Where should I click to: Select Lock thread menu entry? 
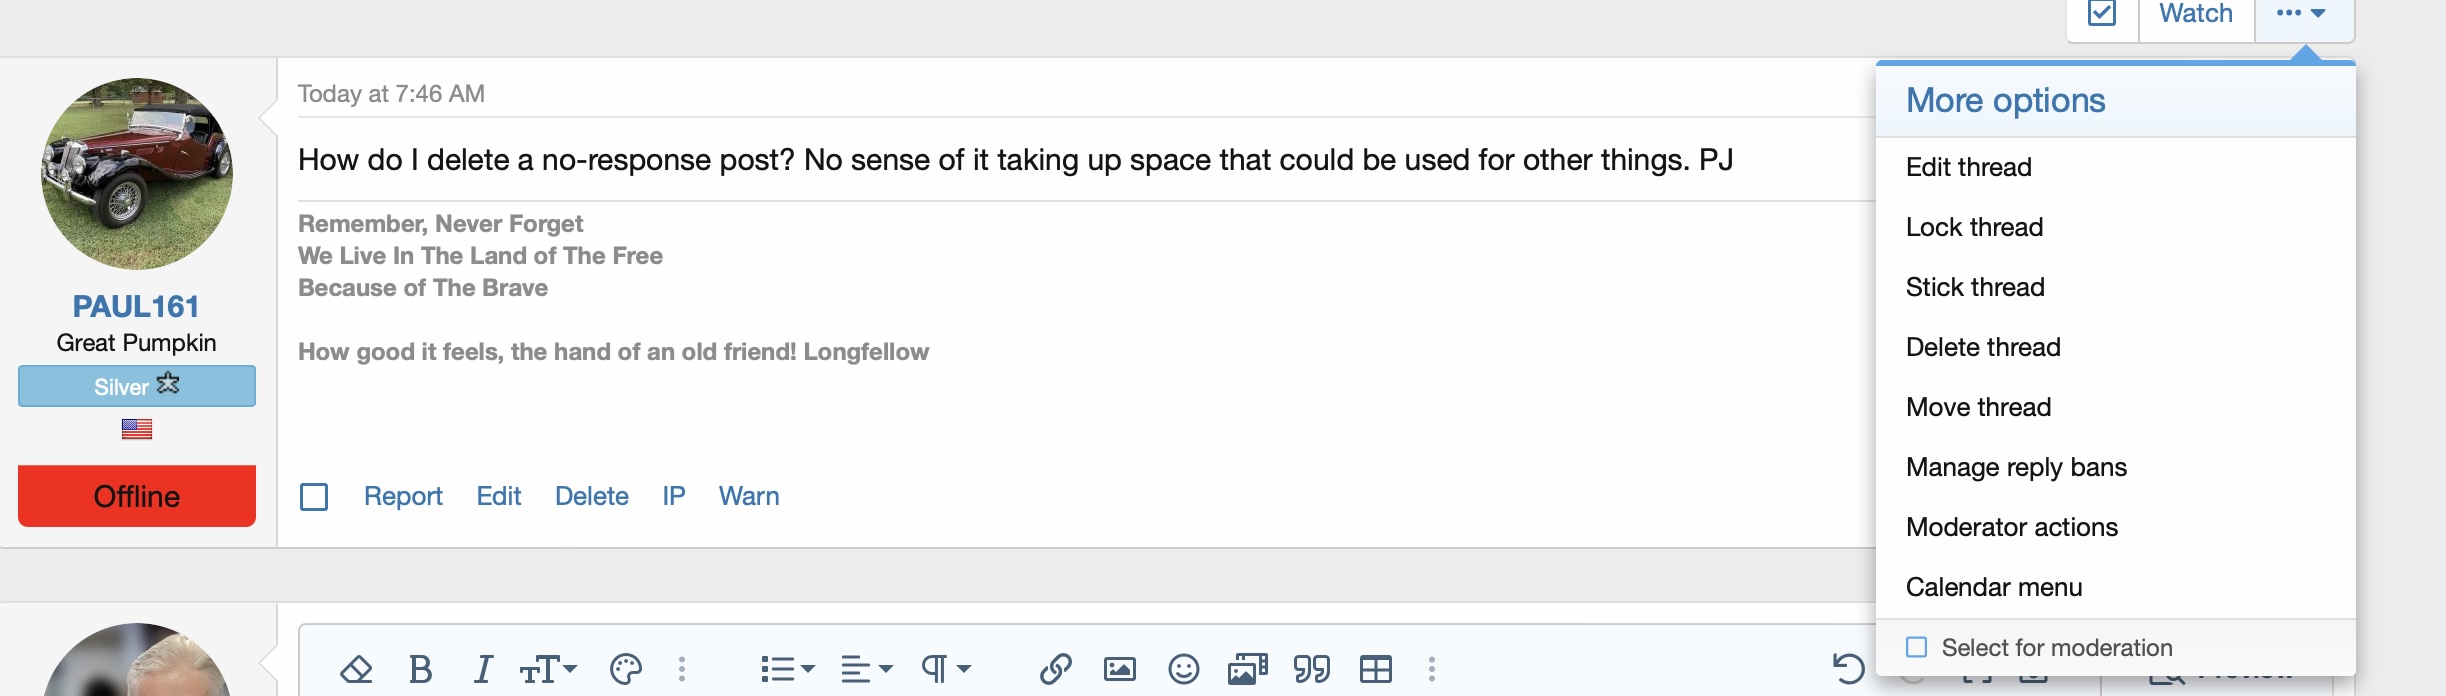tap(1974, 227)
